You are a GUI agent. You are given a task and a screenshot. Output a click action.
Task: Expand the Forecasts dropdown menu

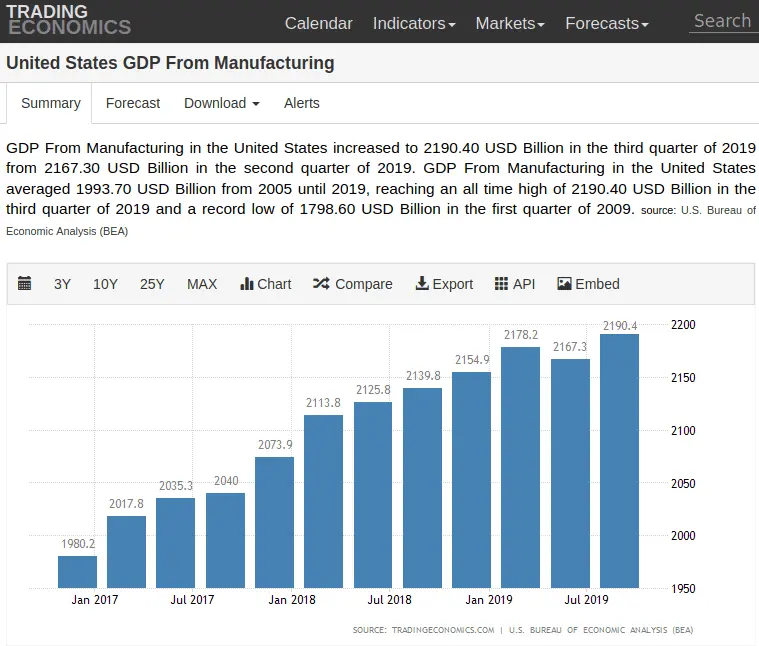coord(606,23)
